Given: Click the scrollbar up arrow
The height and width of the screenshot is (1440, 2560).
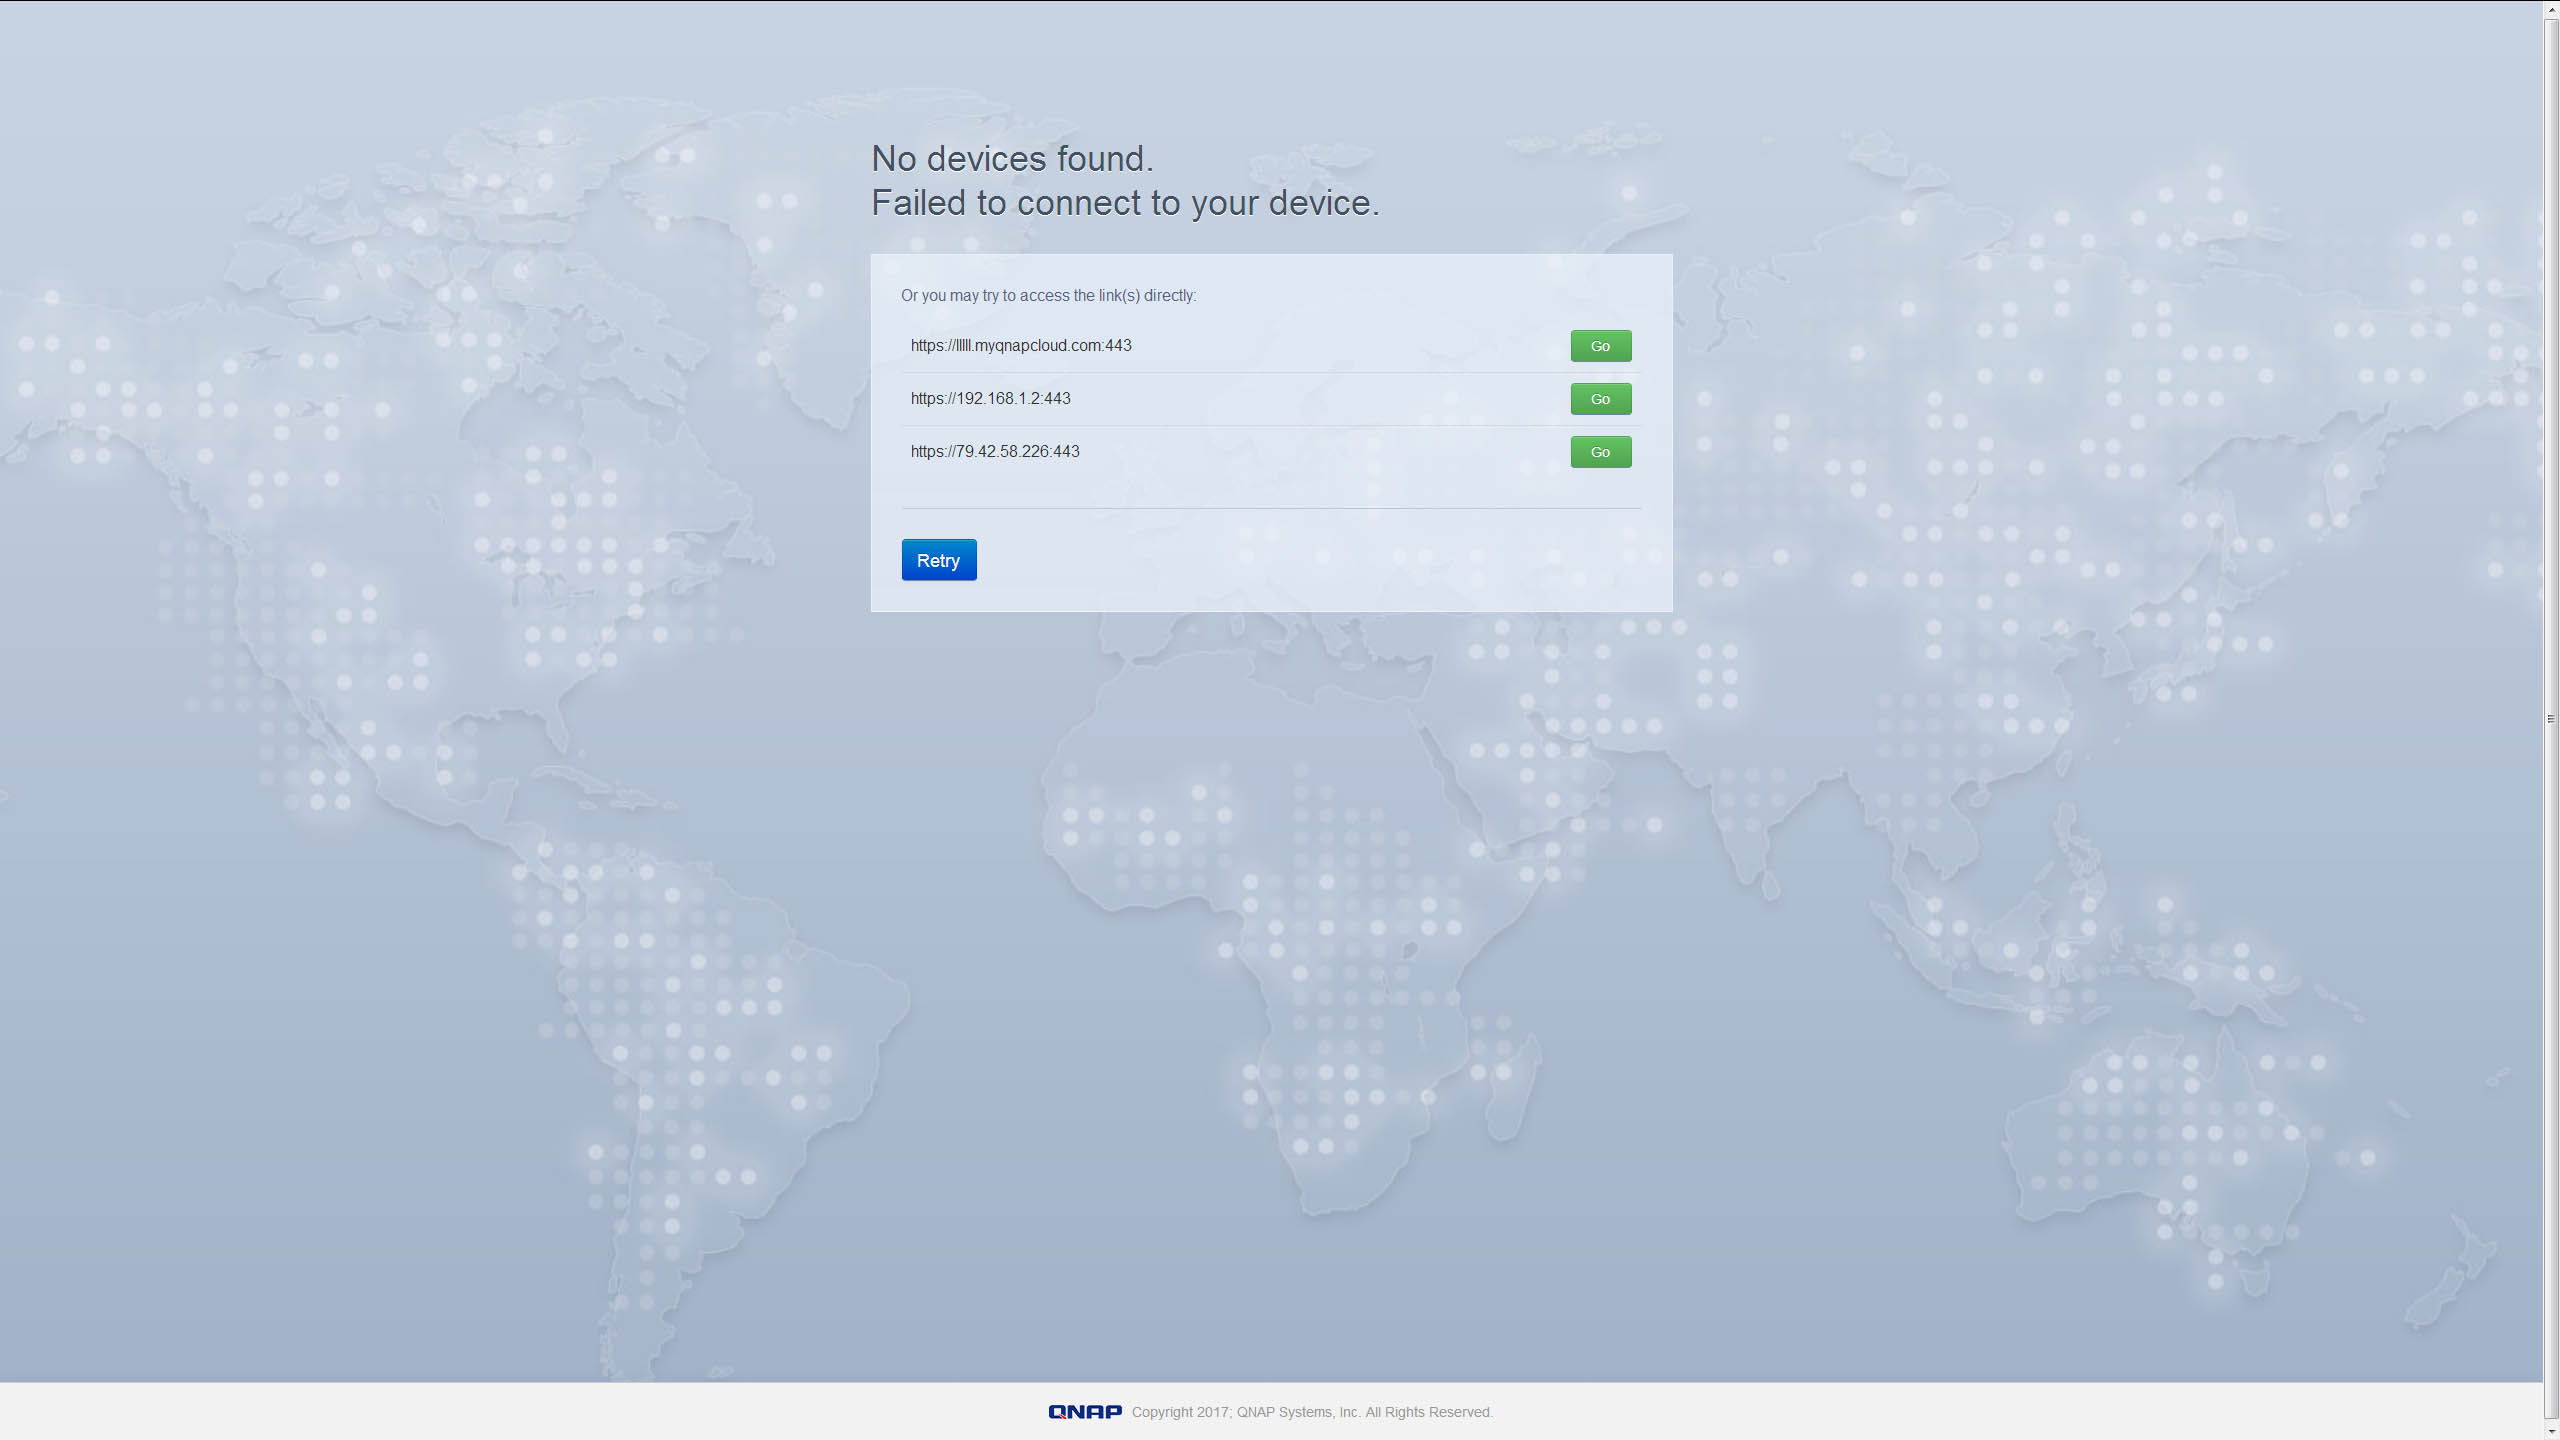Looking at the screenshot, I should tap(2551, 8).
